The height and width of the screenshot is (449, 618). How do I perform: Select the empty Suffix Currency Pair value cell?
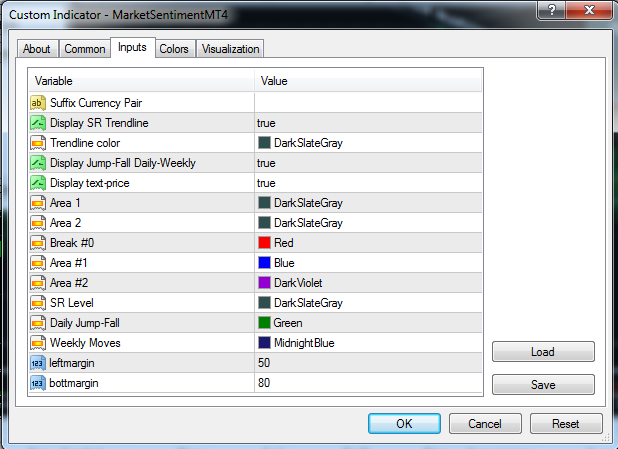click(x=368, y=103)
